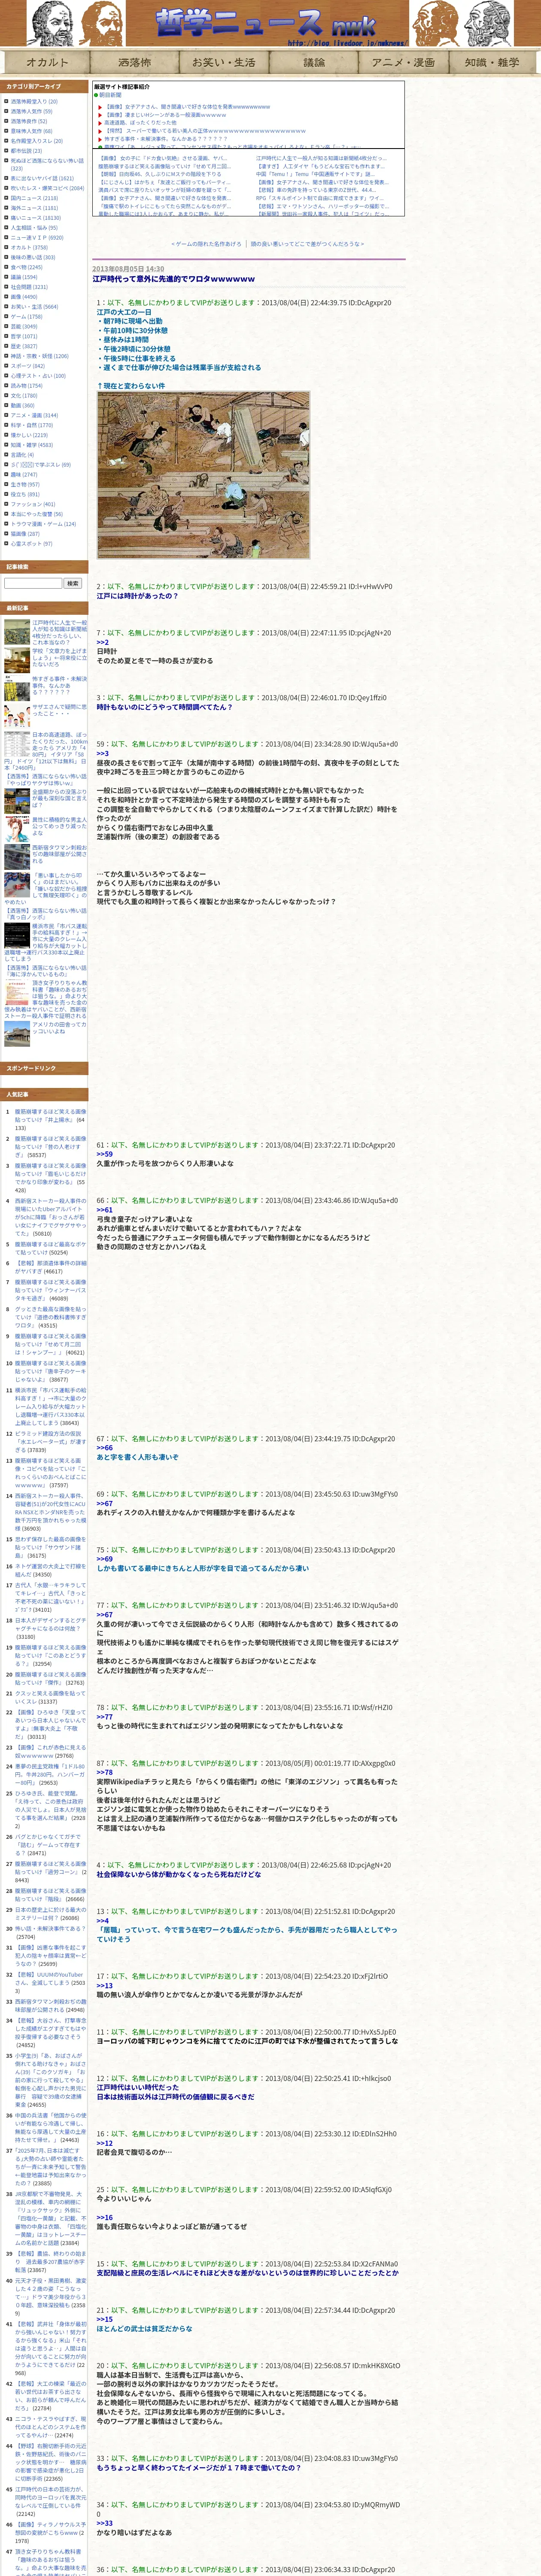Open category 心霊スポット (97)
This screenshot has height=2576, width=541.
coord(30,544)
